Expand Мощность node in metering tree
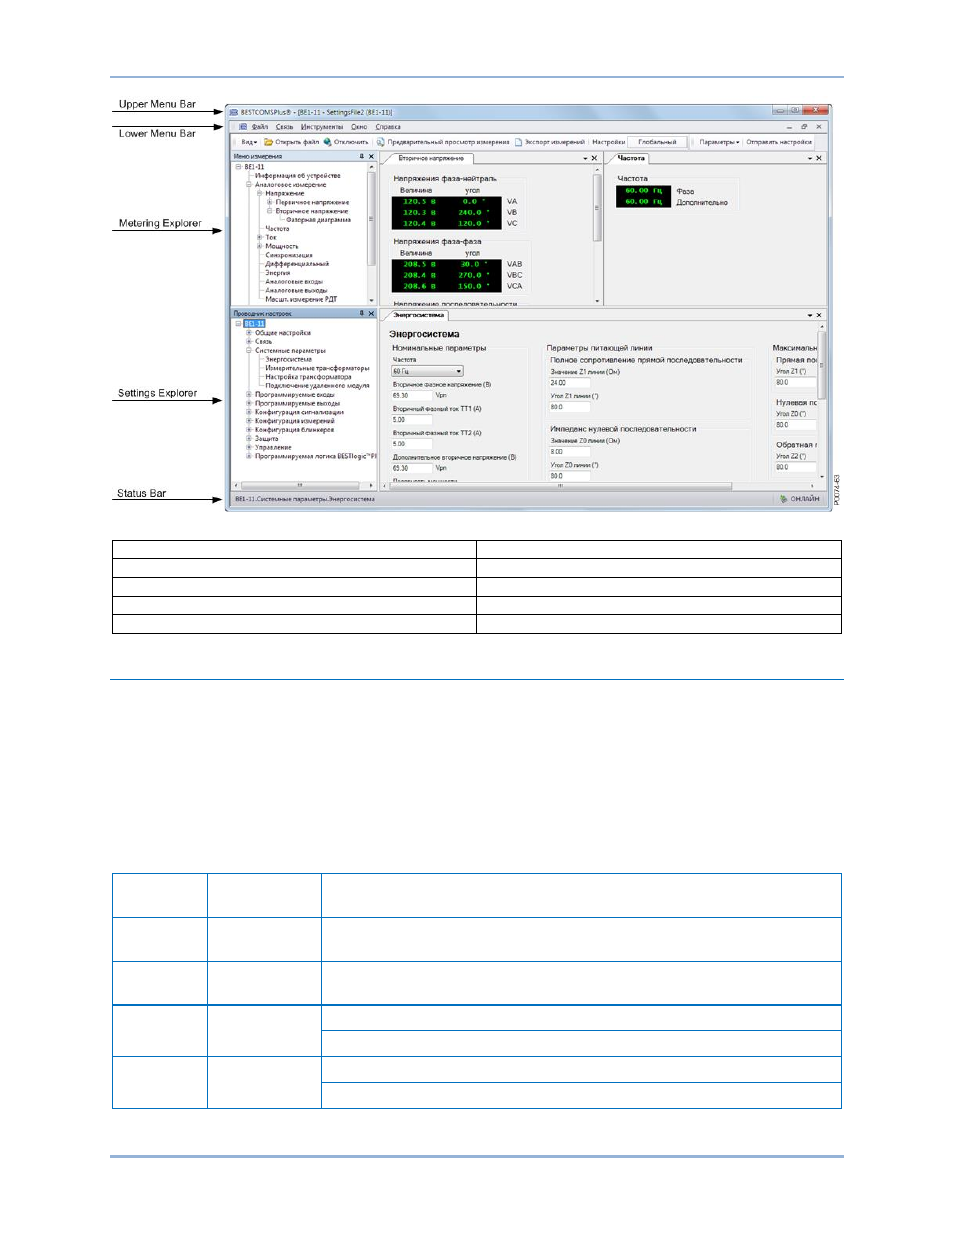The height and width of the screenshot is (1235, 954). (259, 246)
